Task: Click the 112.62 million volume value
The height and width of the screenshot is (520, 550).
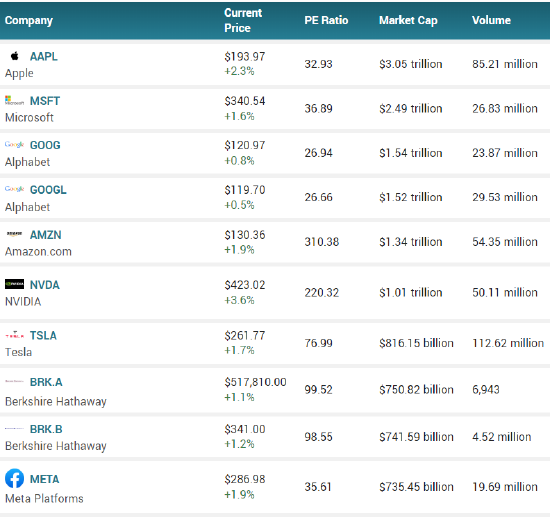Action: click(x=508, y=343)
